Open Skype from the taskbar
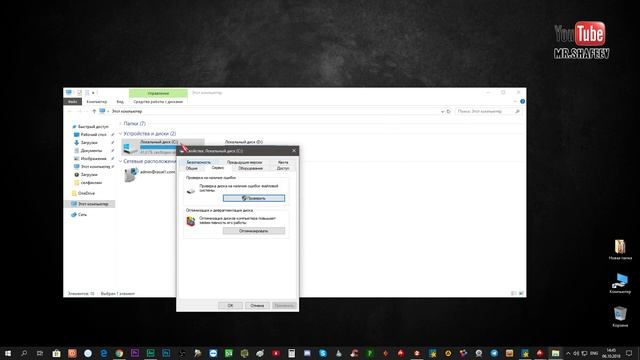Screen dimensions: 640x360 coord(323,353)
